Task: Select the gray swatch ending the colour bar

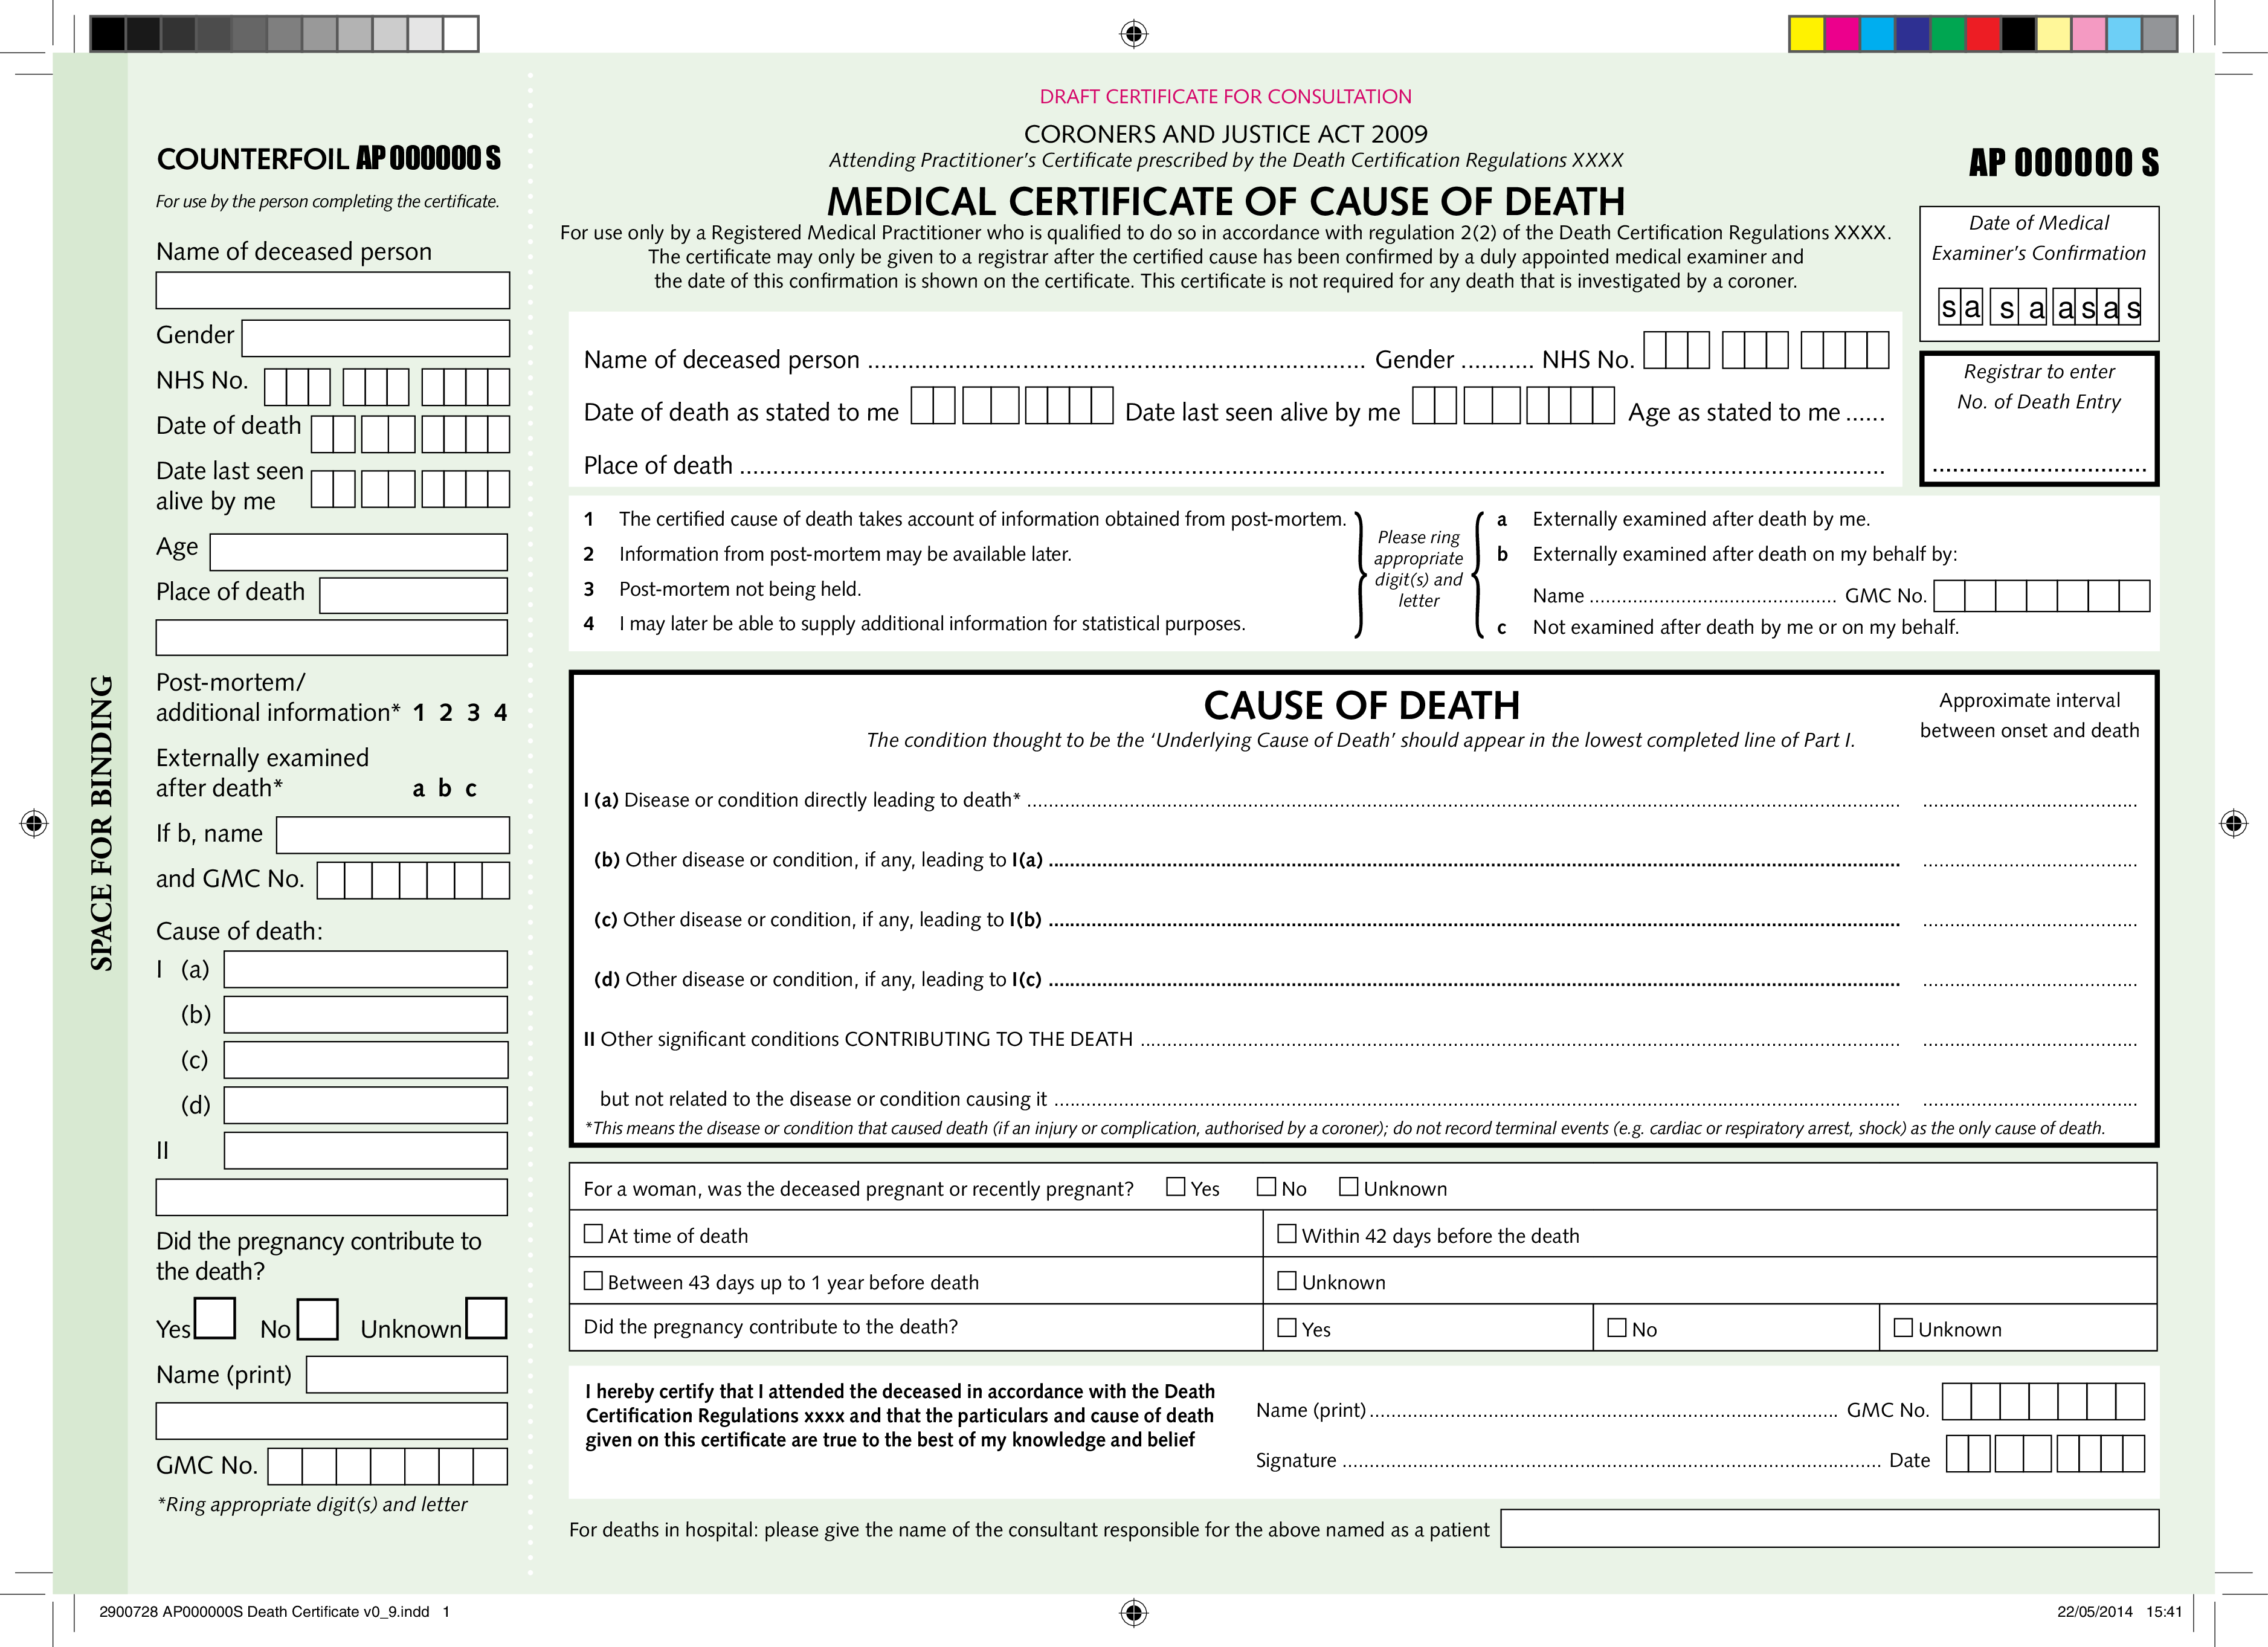Action: (2160, 34)
